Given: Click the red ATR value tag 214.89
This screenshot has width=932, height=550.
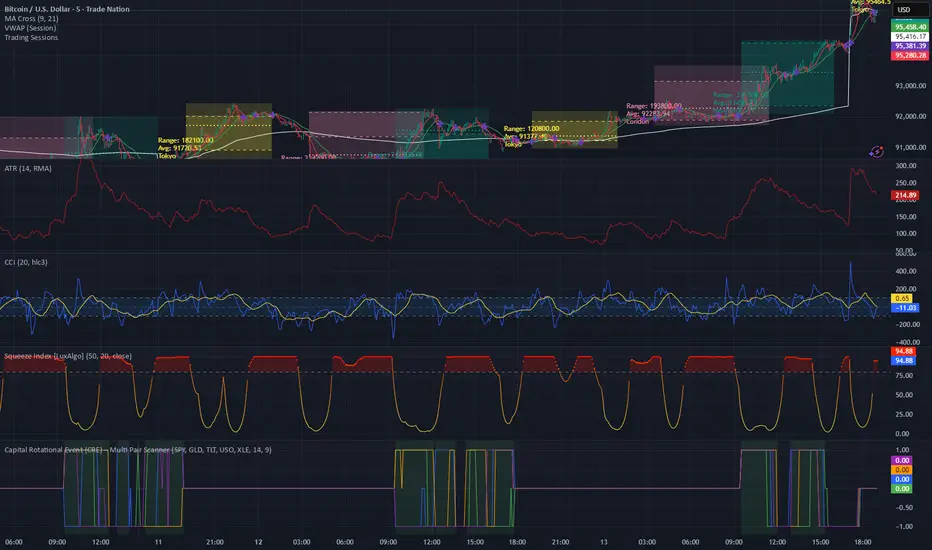Looking at the screenshot, I should (x=905, y=195).
